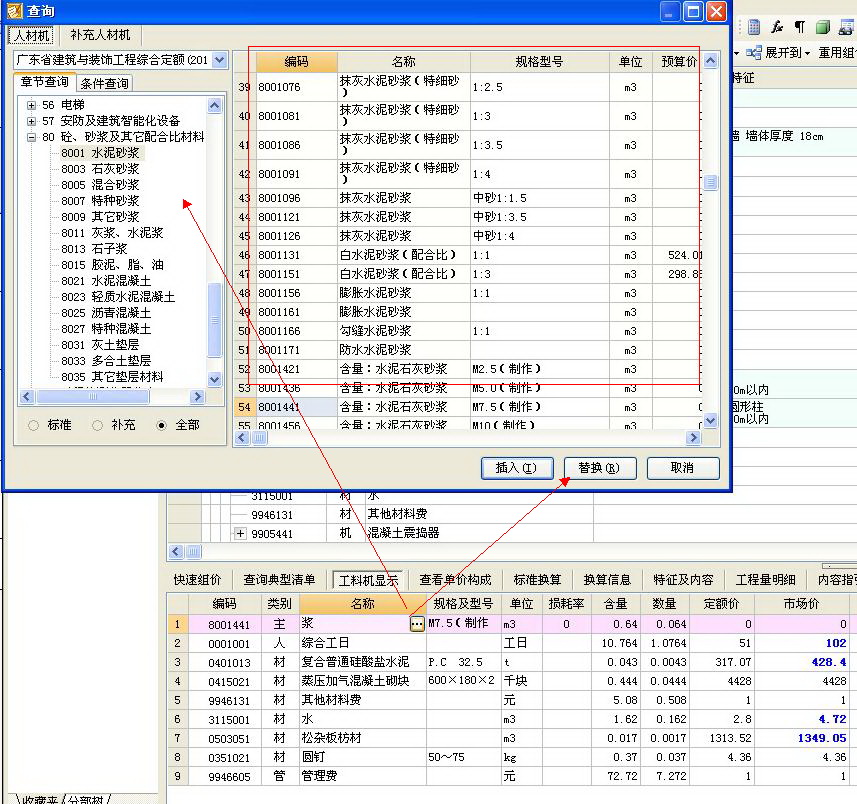This screenshot has height=804, width=857.
Task: Open the 工程量明细 tab
Action: tap(765, 580)
